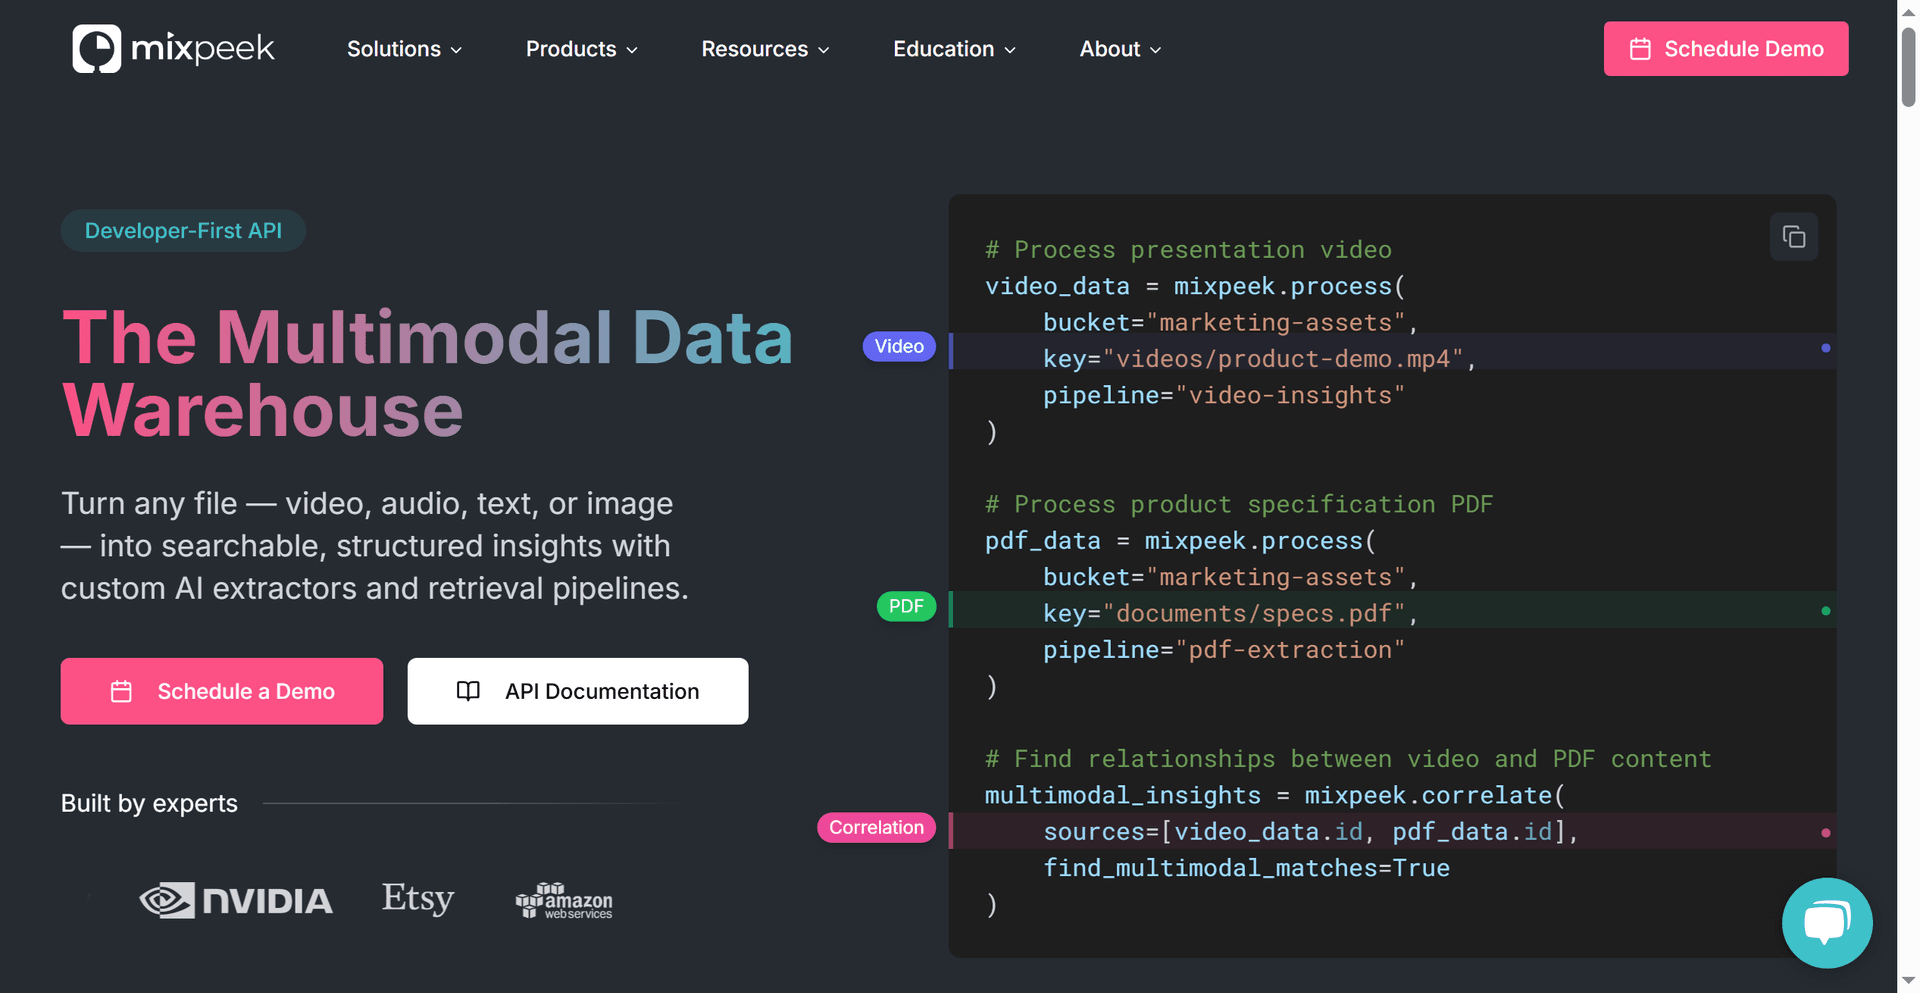The width and height of the screenshot is (1920, 993).
Task: Click the Amazon Web Services logo
Action: (x=564, y=901)
